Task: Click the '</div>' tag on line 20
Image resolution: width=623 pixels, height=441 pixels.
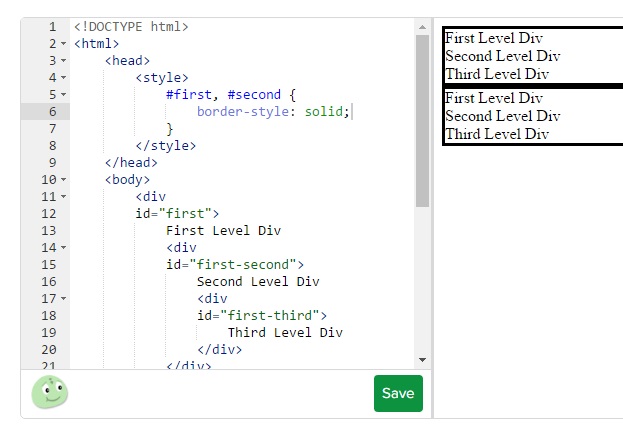Action: [x=219, y=350]
